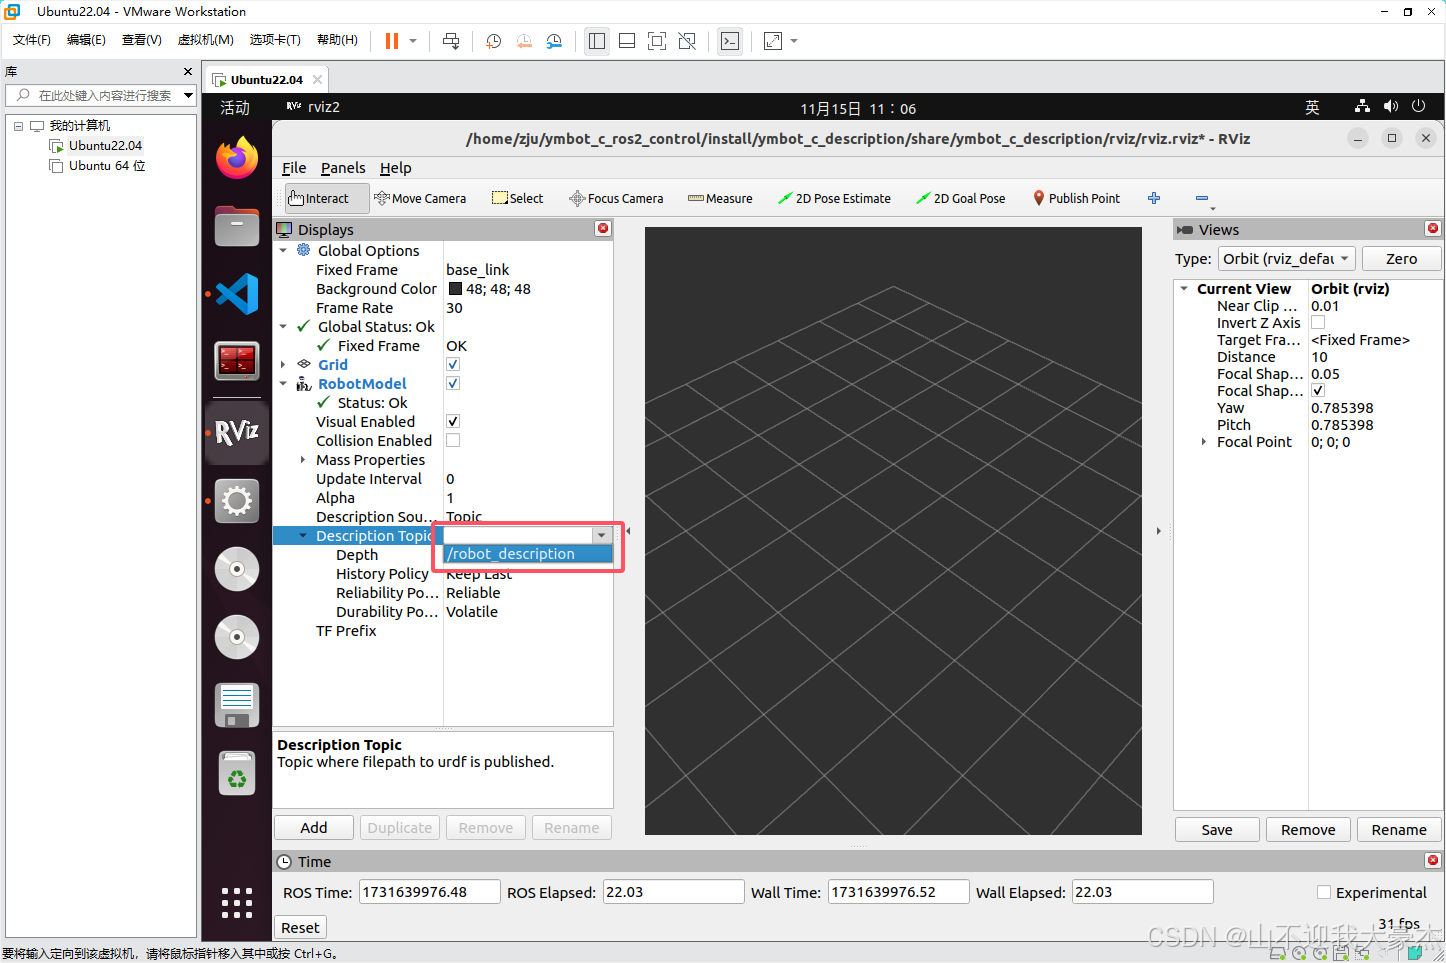Select the 2D Goal Pose tool
The image size is (1446, 963).
pos(960,197)
